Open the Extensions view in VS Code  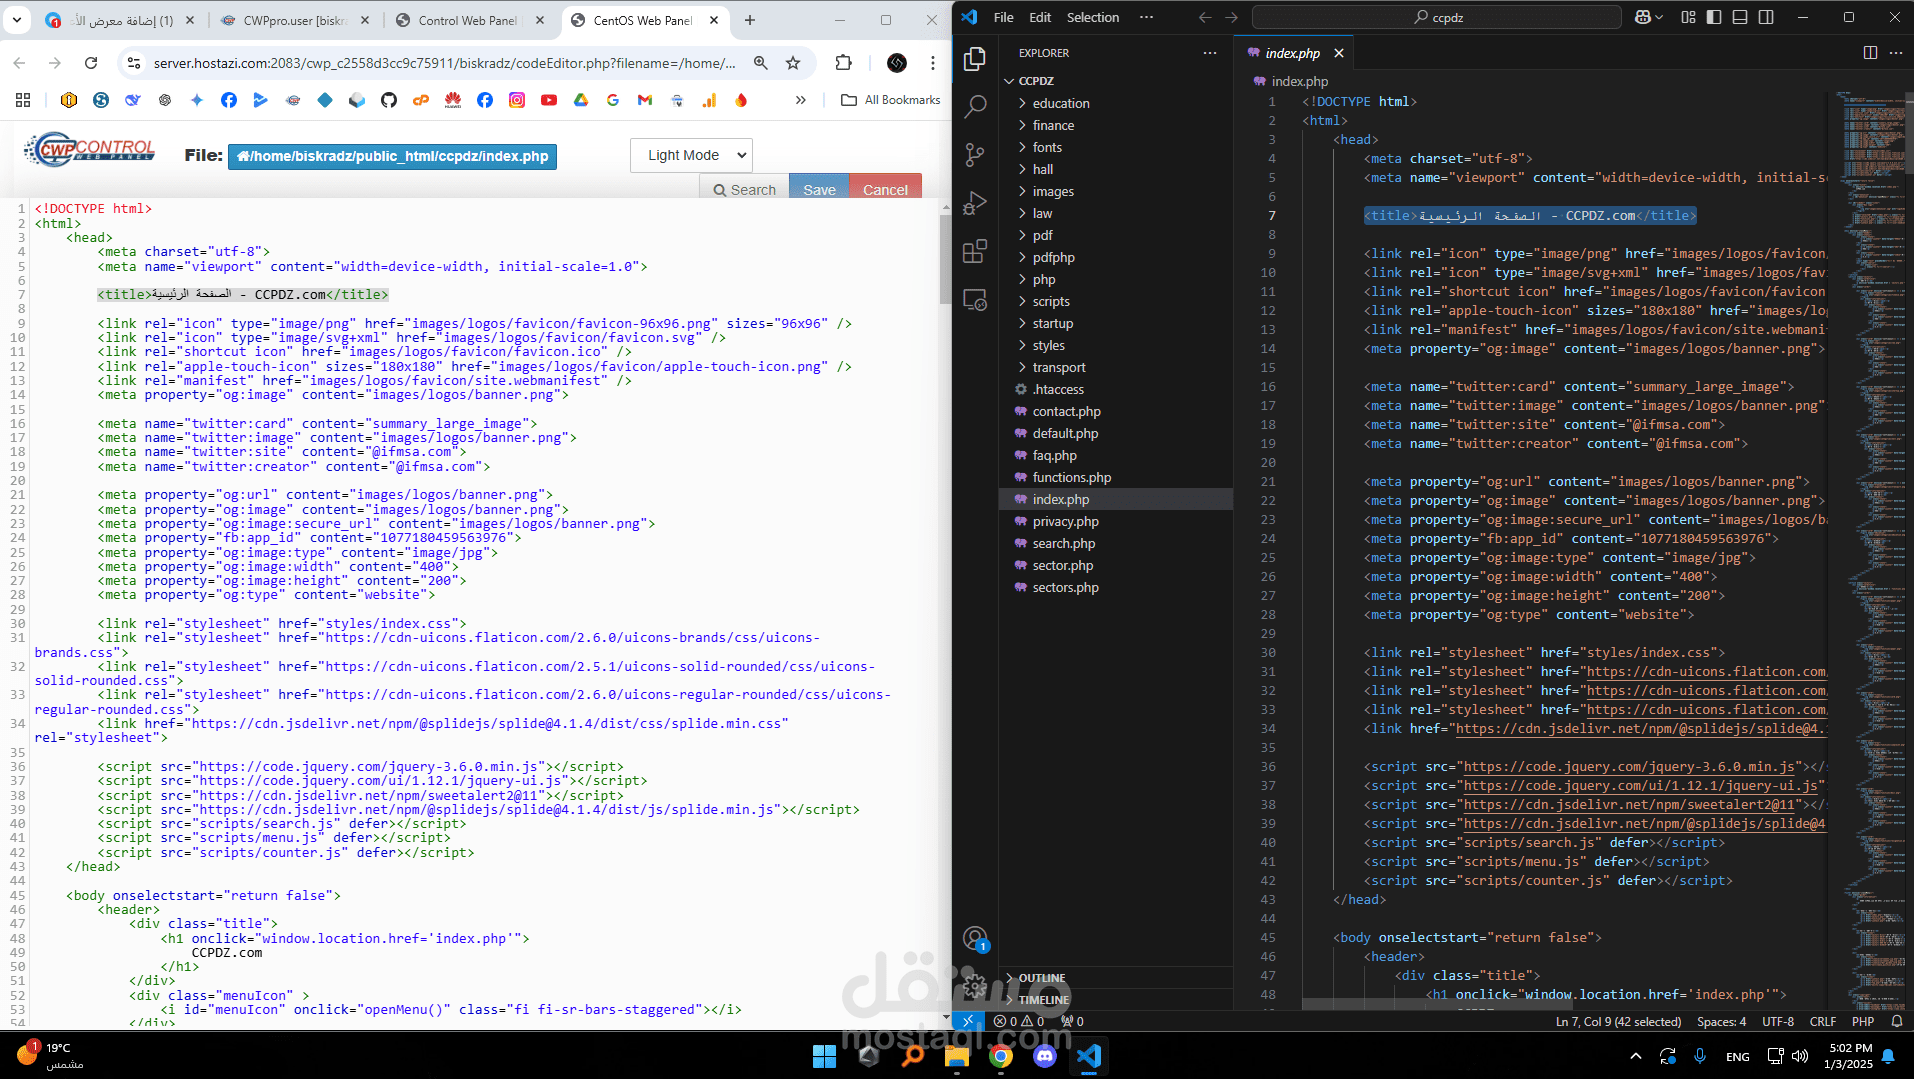[x=975, y=251]
